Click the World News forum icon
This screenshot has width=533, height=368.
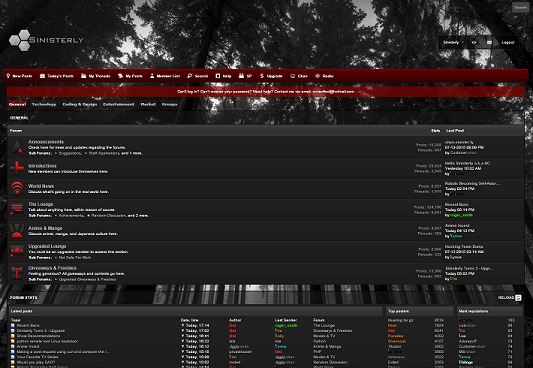17,189
